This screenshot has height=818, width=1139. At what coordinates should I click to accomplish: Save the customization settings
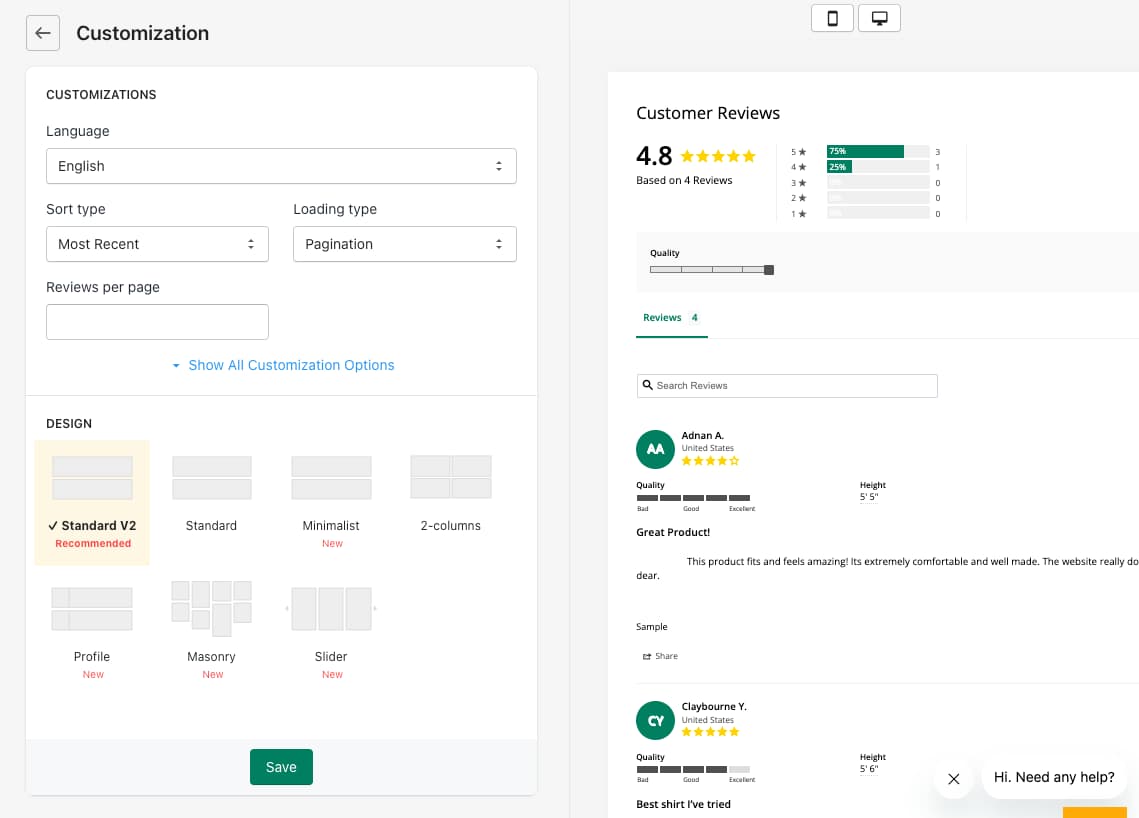(x=281, y=767)
